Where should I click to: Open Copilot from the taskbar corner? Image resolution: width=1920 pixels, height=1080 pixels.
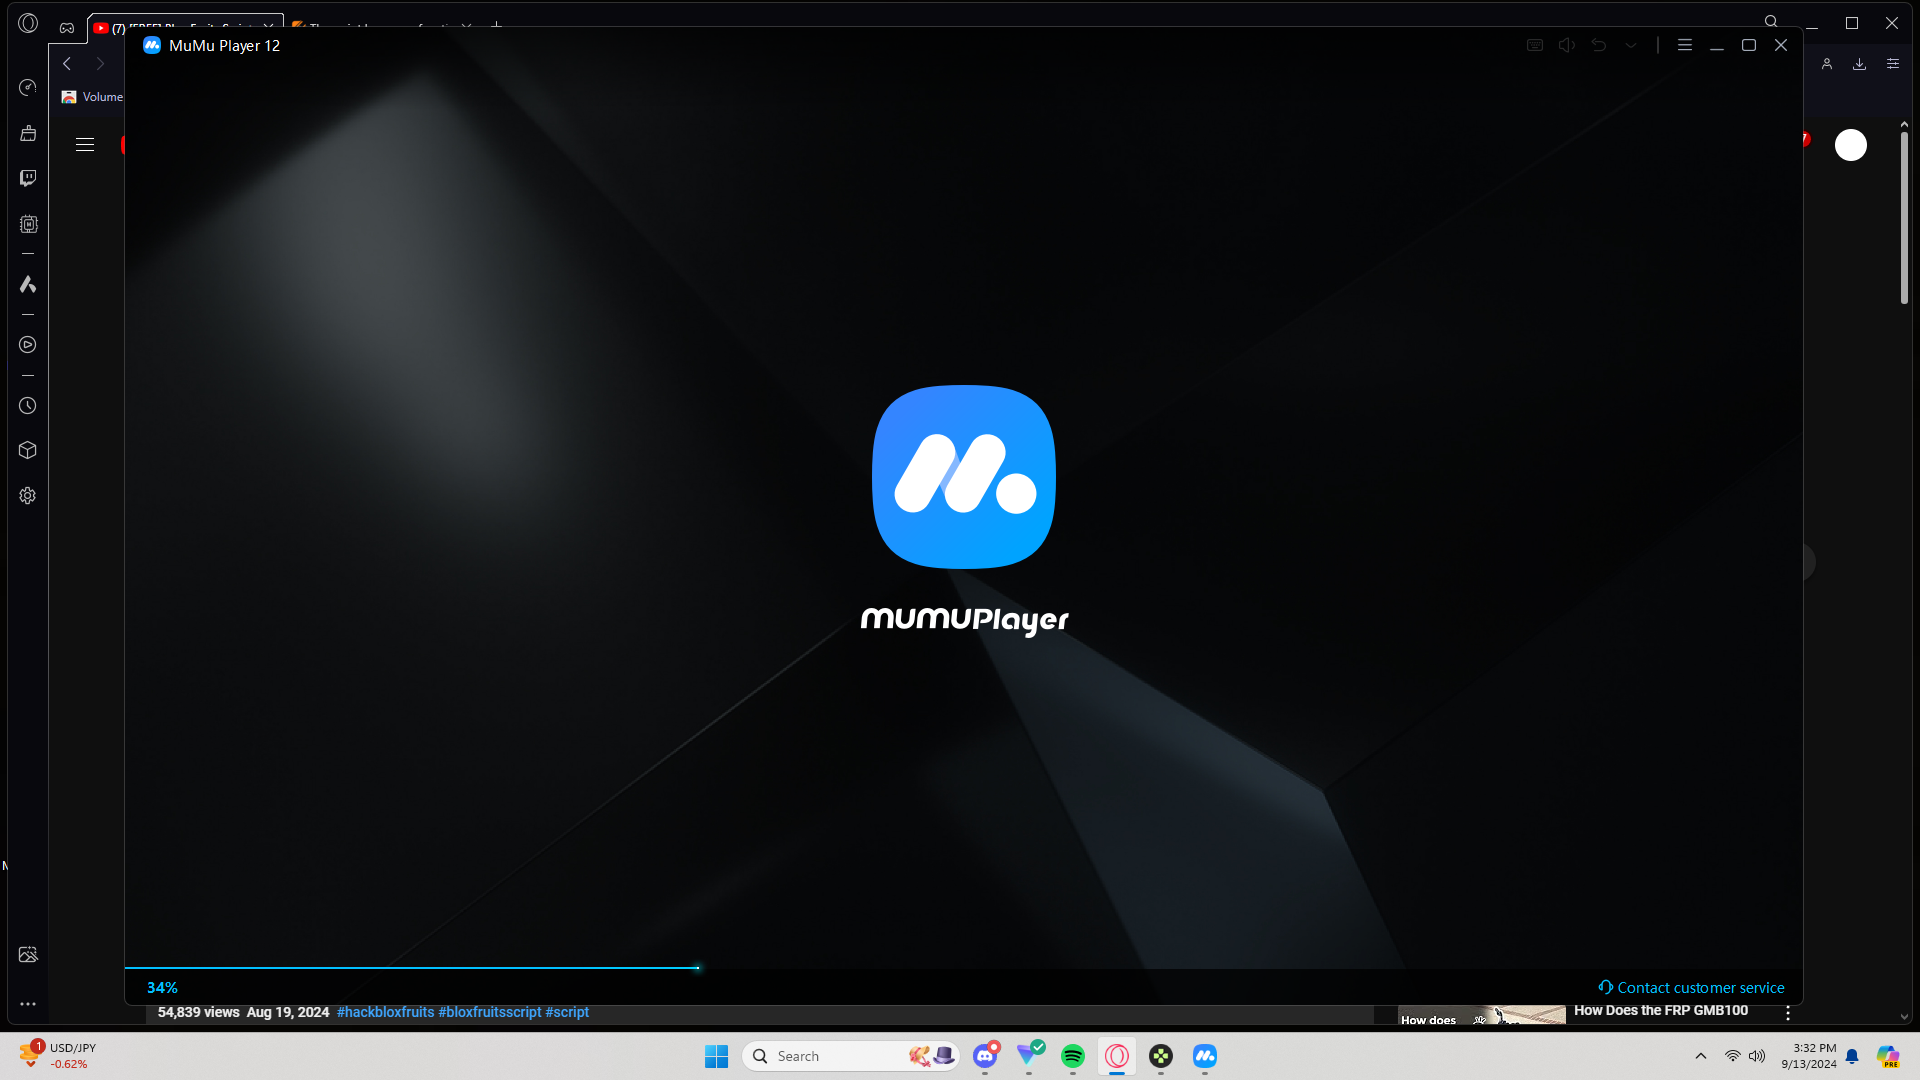click(1888, 1056)
